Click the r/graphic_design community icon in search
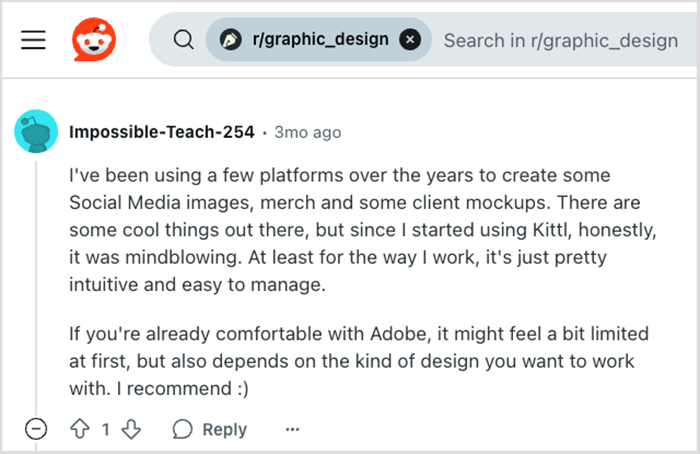Screen dimensions: 700x454 [x=232, y=40]
